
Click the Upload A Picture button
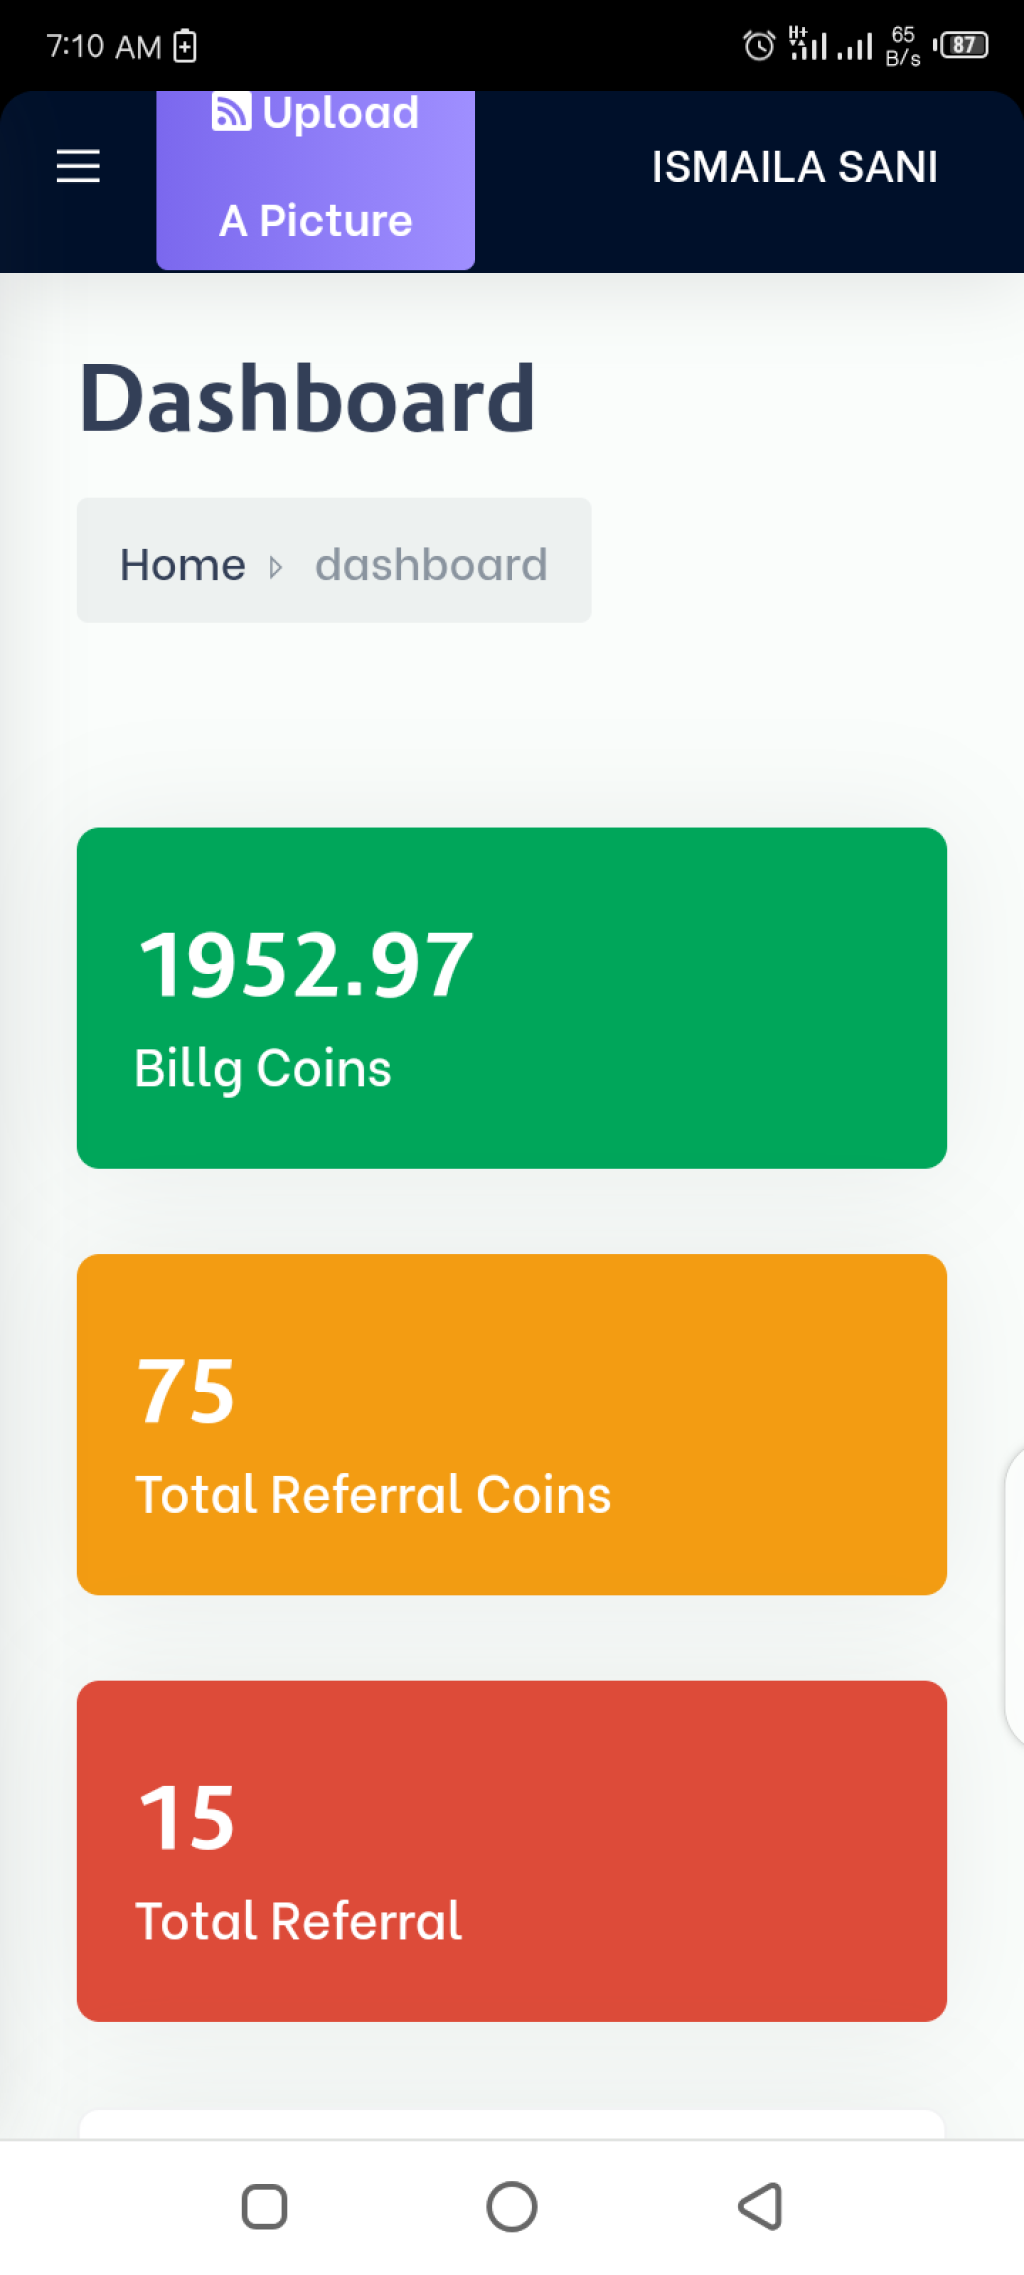(316, 180)
